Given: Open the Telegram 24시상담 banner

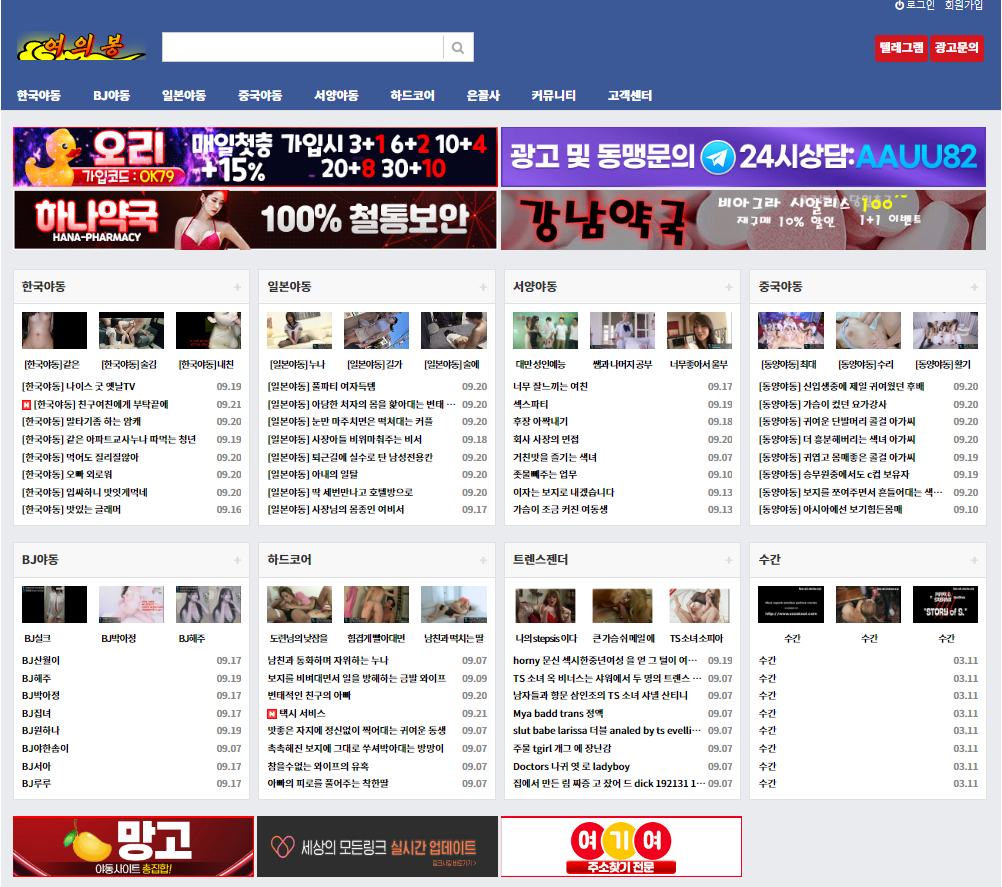Looking at the screenshot, I should point(743,157).
